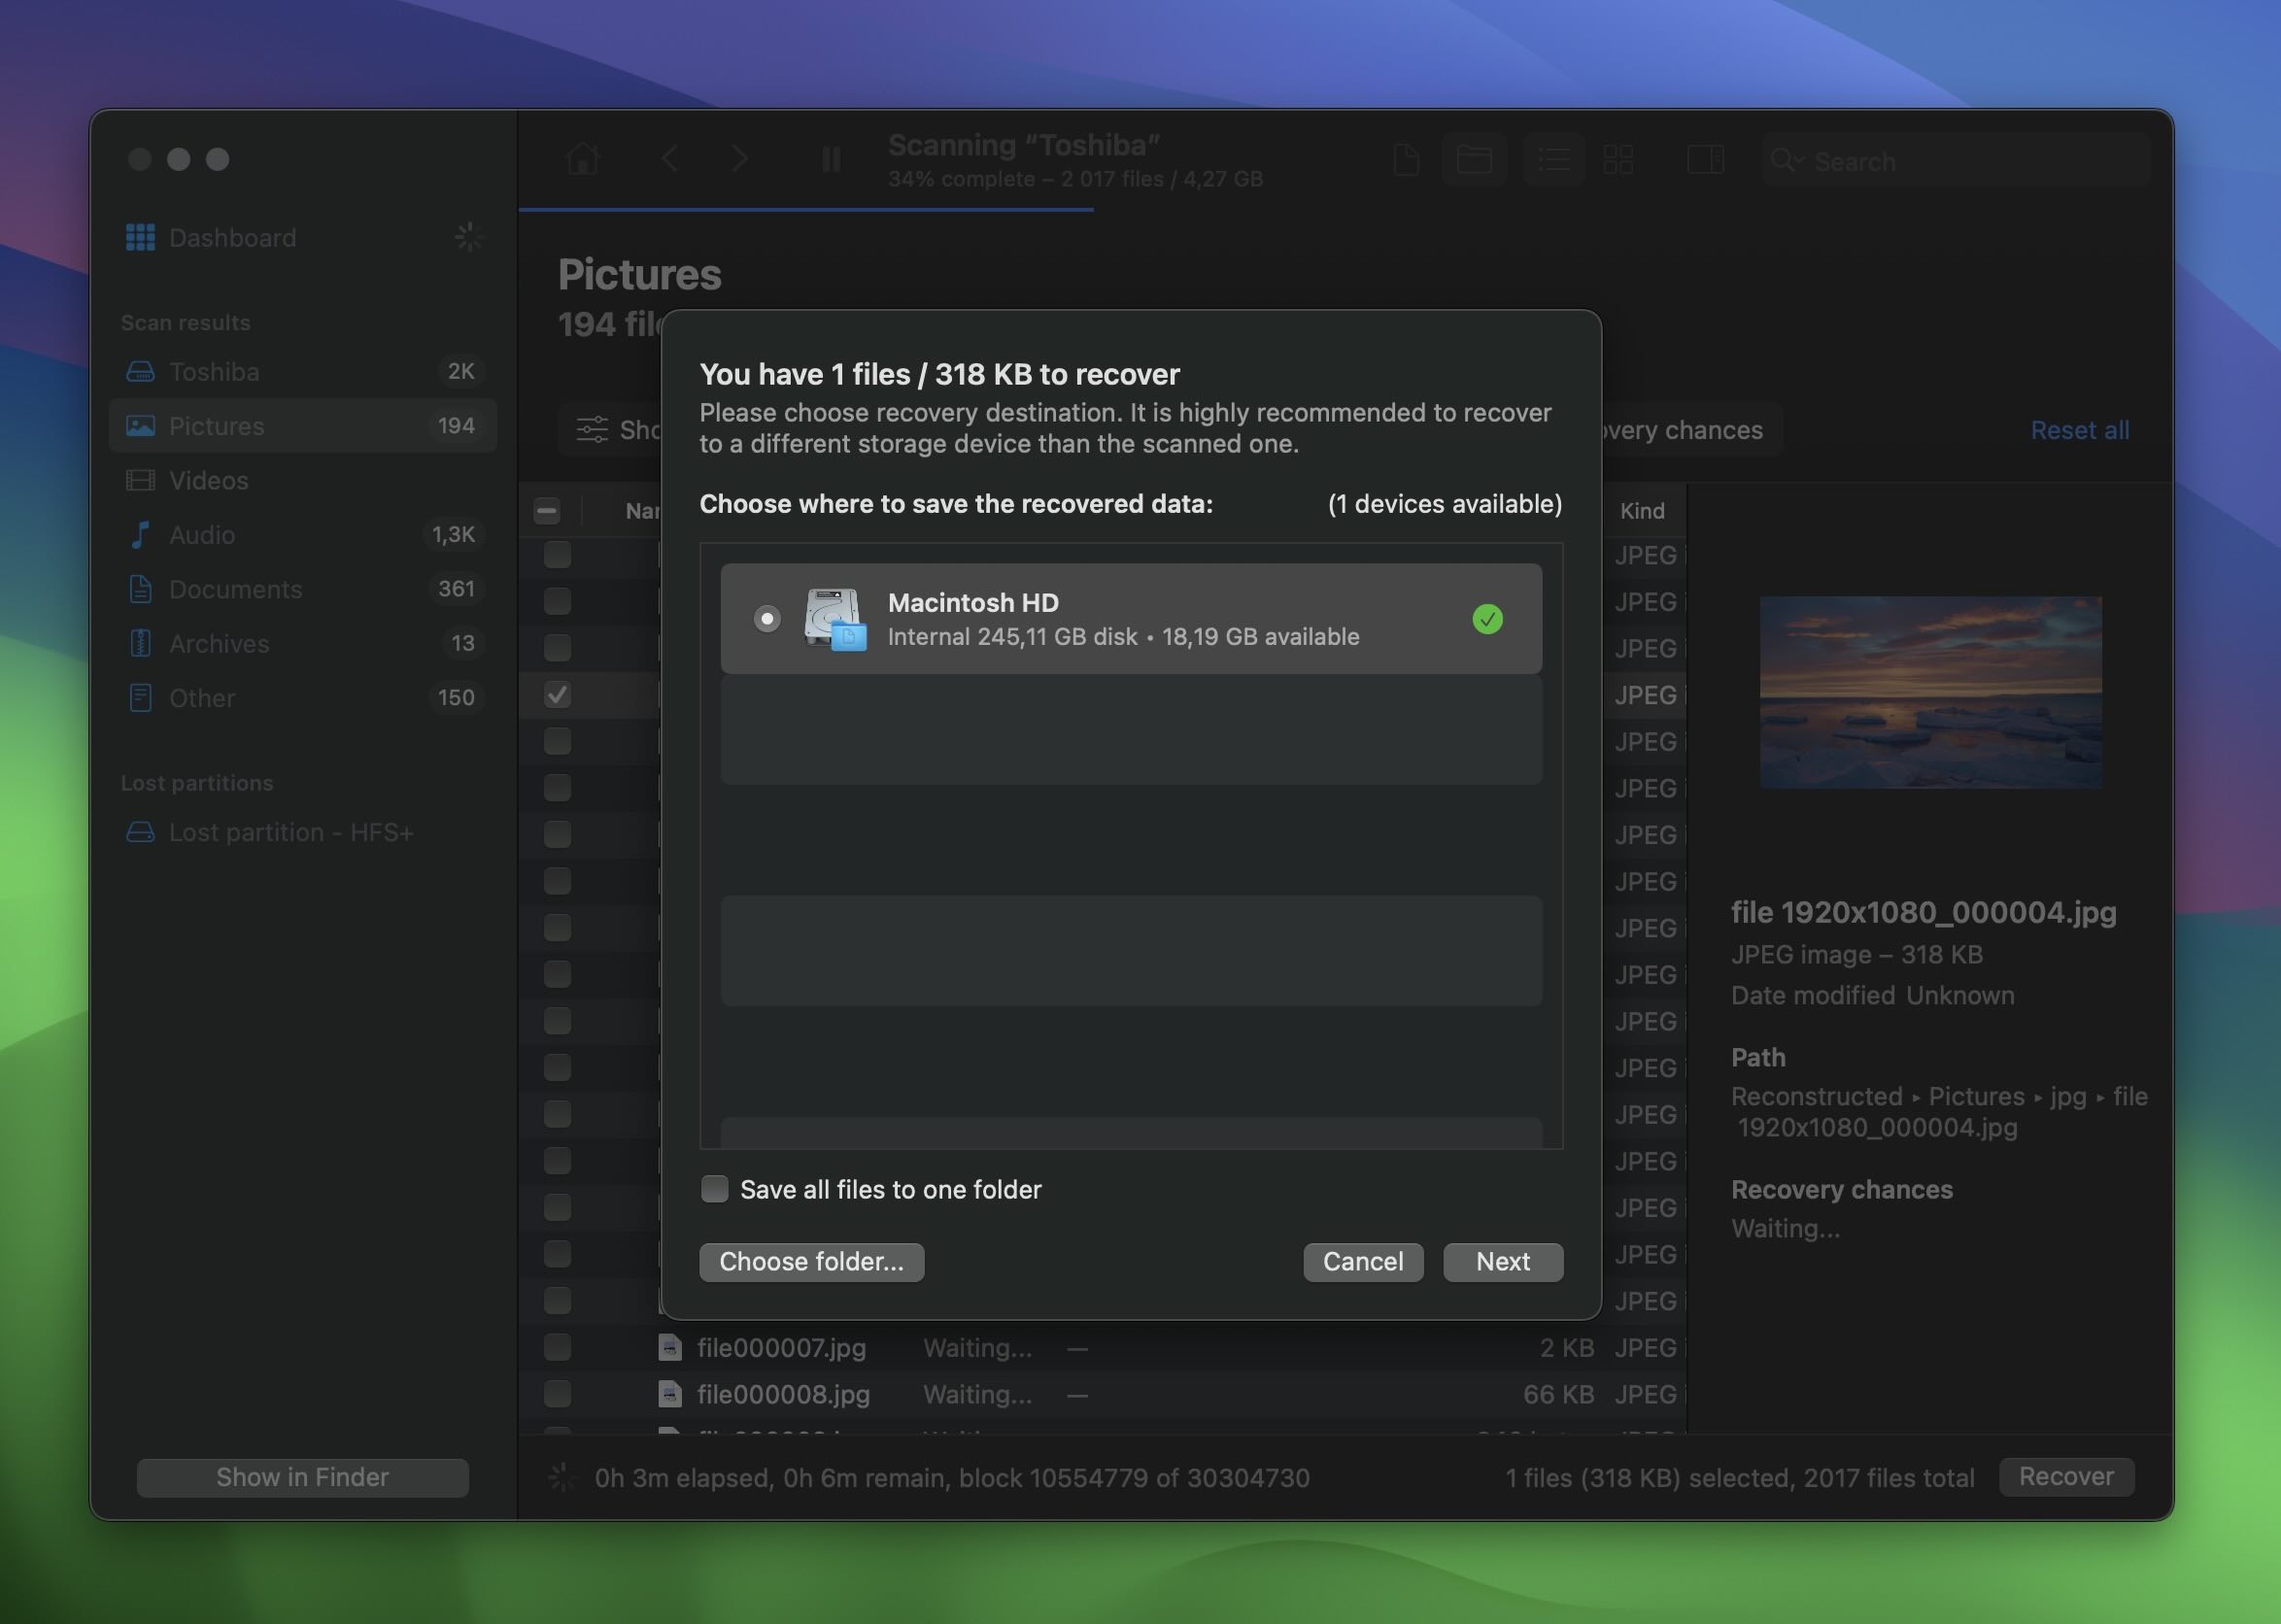Click the pause scan button in toolbar
The image size is (2281, 1624).
pos(830,160)
